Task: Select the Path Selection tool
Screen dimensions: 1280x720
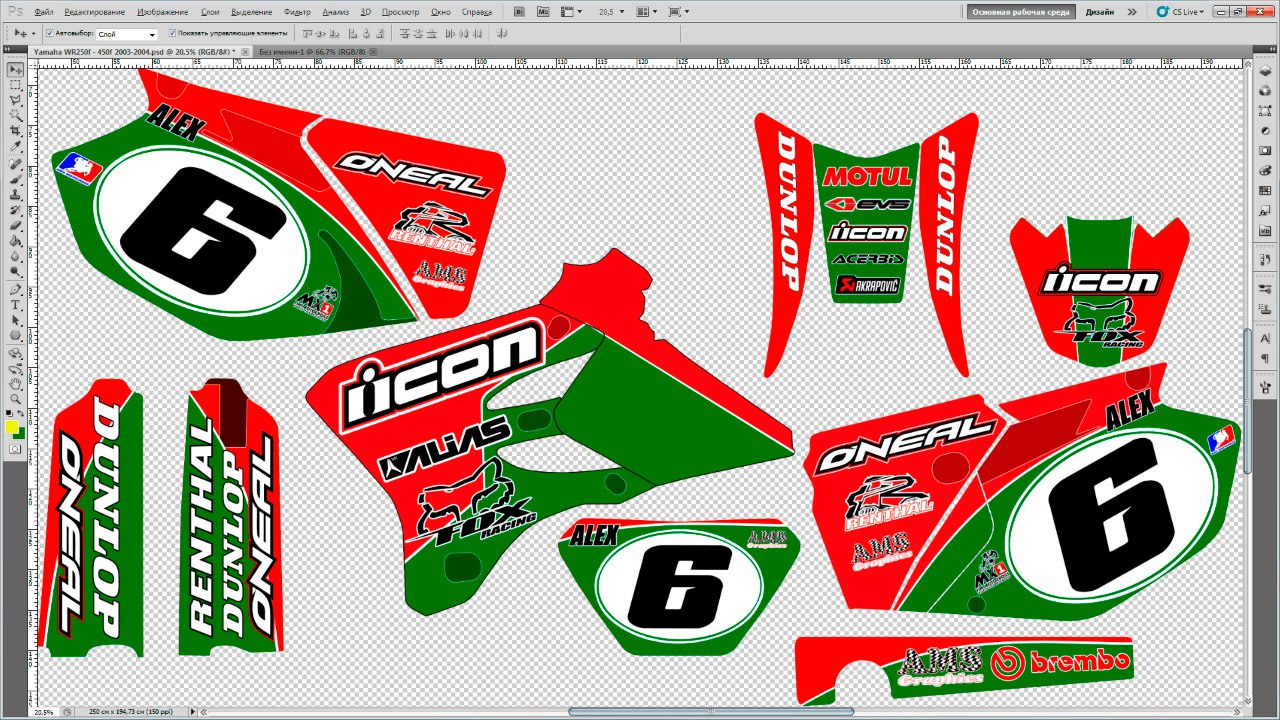Action: [x=16, y=321]
